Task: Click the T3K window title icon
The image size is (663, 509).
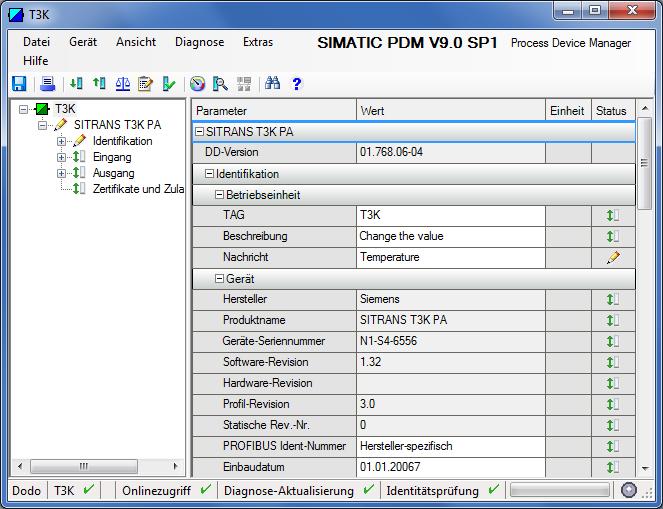Action: tap(16, 15)
